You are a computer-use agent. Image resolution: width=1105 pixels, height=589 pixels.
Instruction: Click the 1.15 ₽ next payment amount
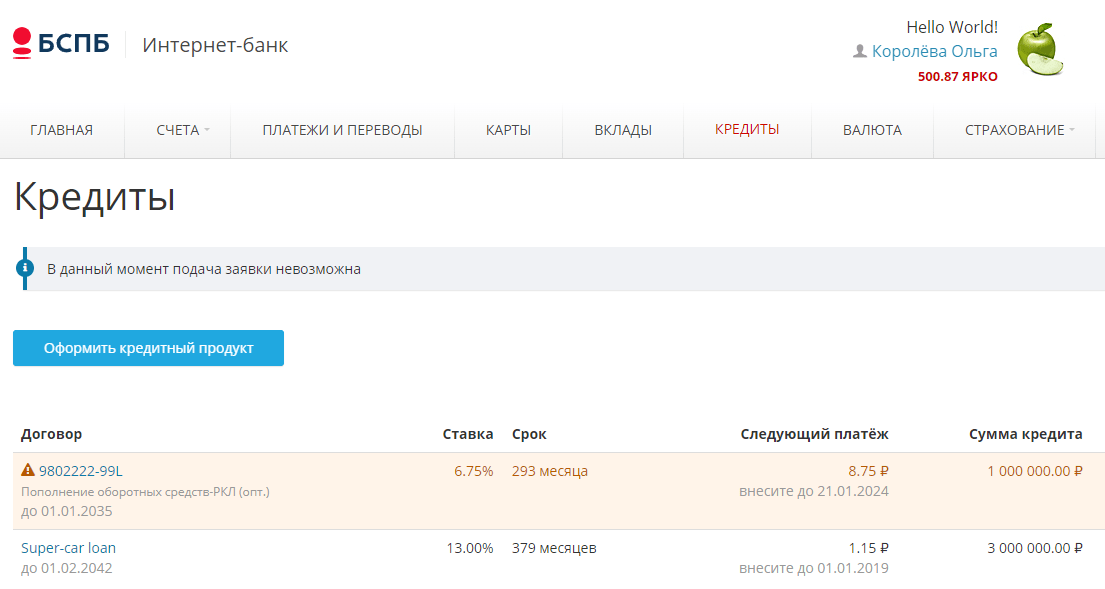[x=868, y=547]
